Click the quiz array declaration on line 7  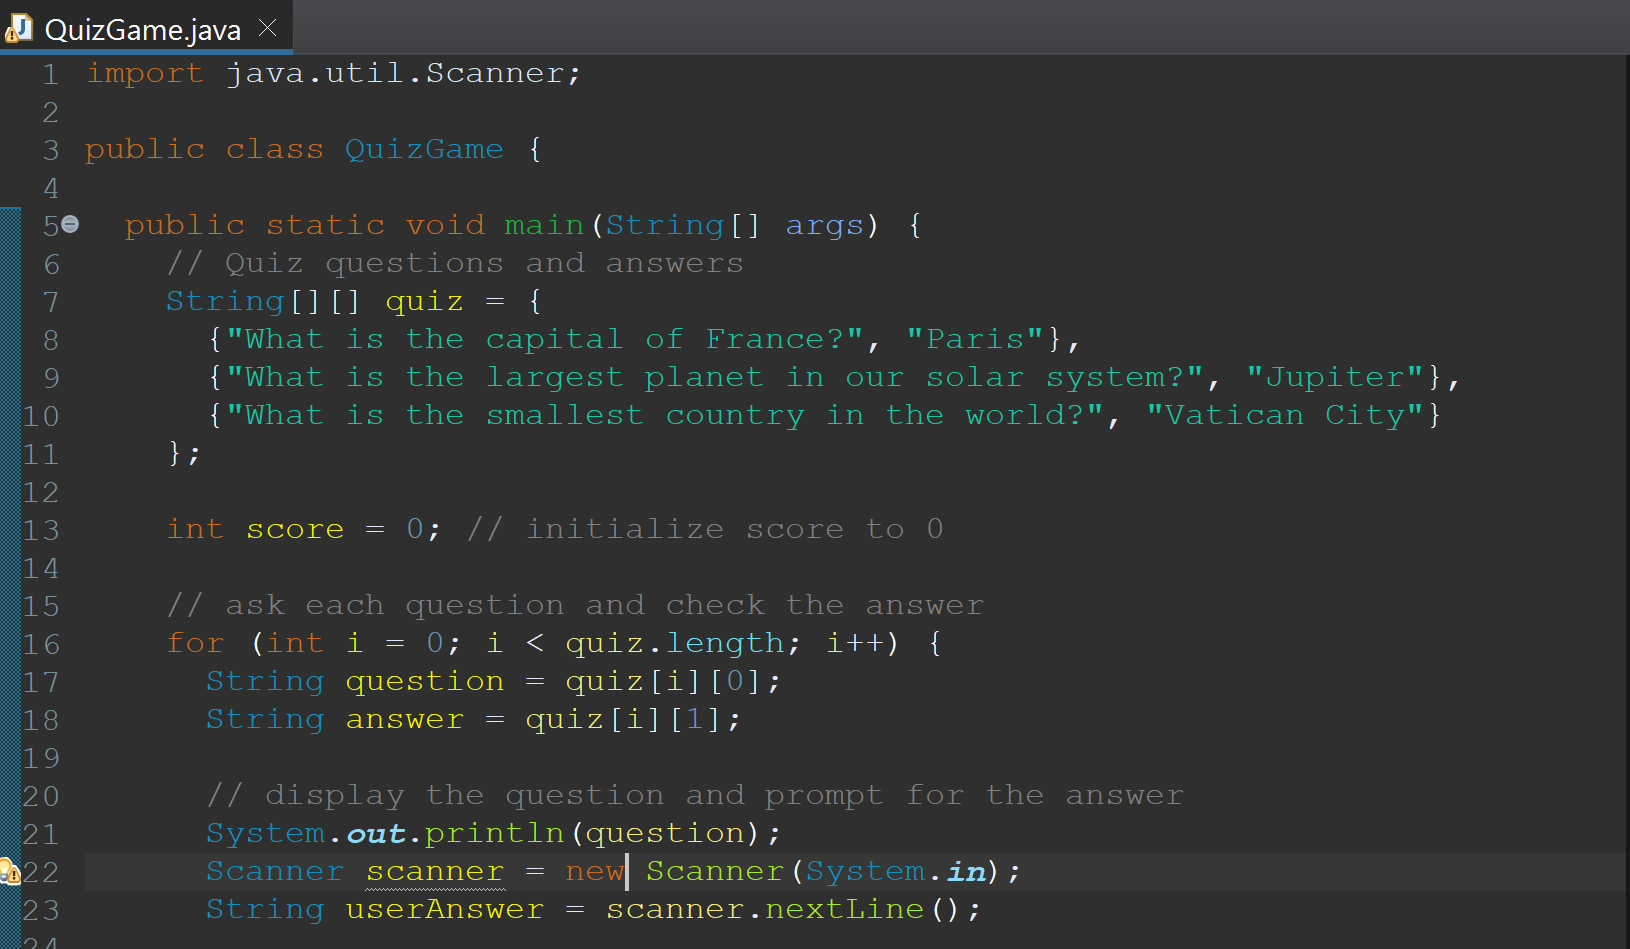tap(424, 300)
